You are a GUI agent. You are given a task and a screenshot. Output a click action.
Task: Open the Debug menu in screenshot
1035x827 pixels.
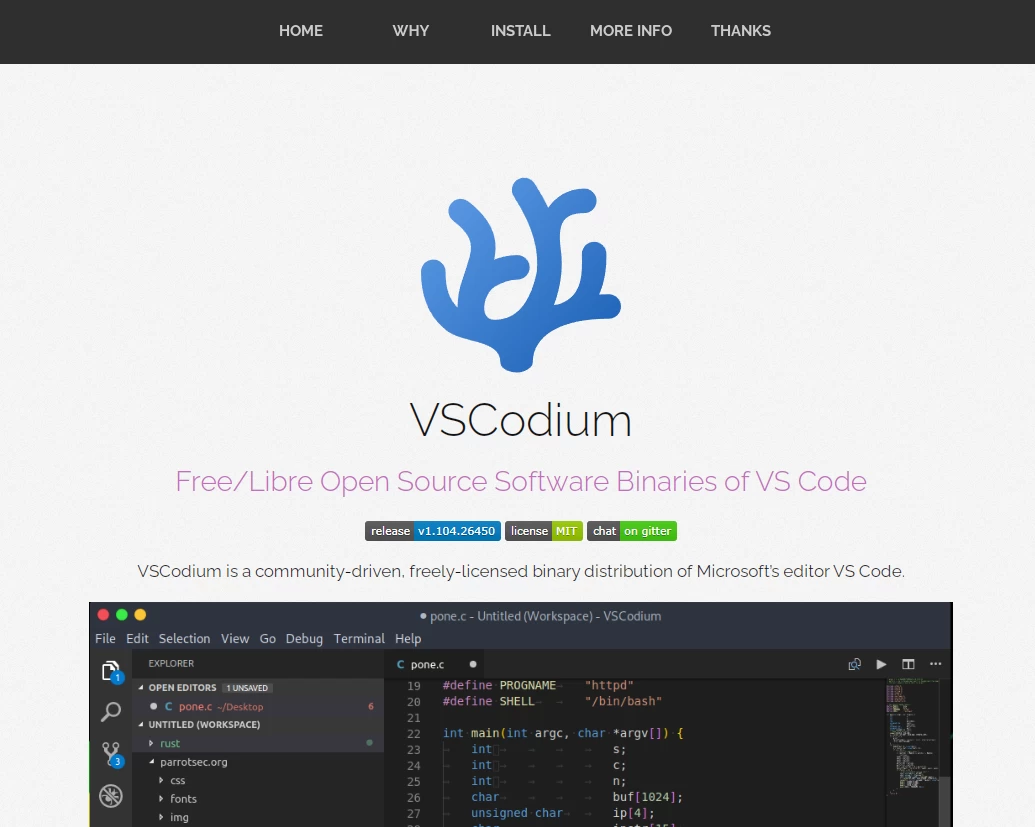point(304,638)
